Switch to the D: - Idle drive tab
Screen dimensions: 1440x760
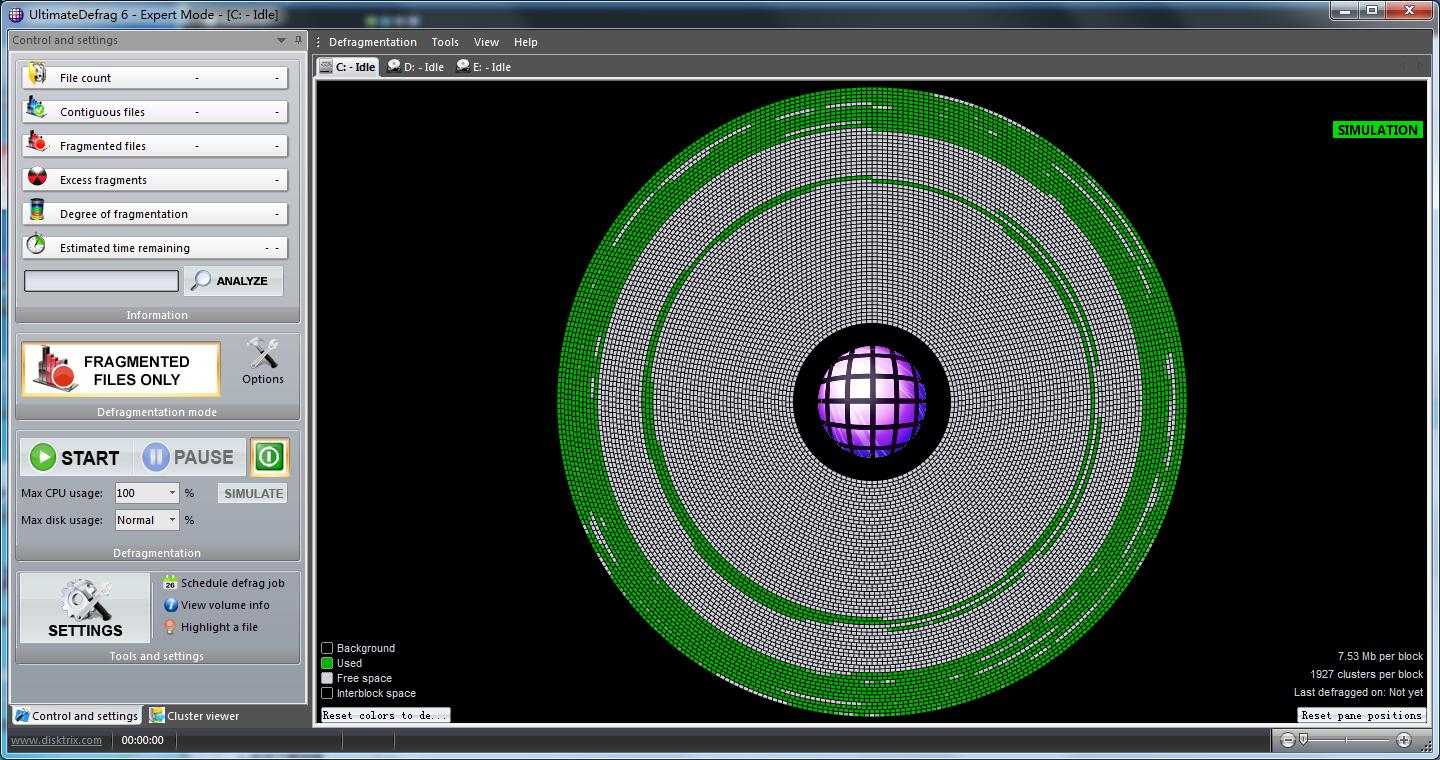(x=416, y=67)
